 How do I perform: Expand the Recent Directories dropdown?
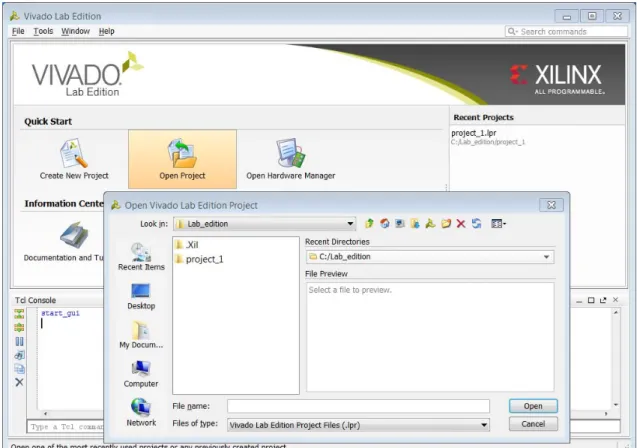pyautogui.click(x=546, y=257)
